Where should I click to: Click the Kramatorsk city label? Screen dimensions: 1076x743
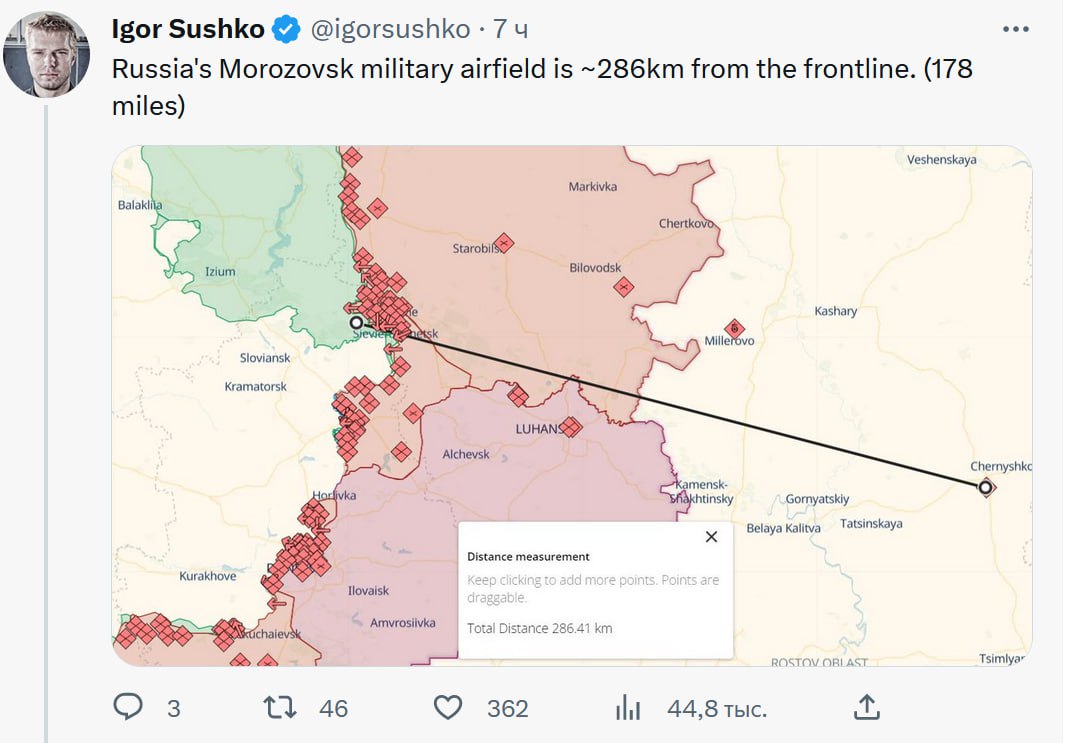coord(255,386)
